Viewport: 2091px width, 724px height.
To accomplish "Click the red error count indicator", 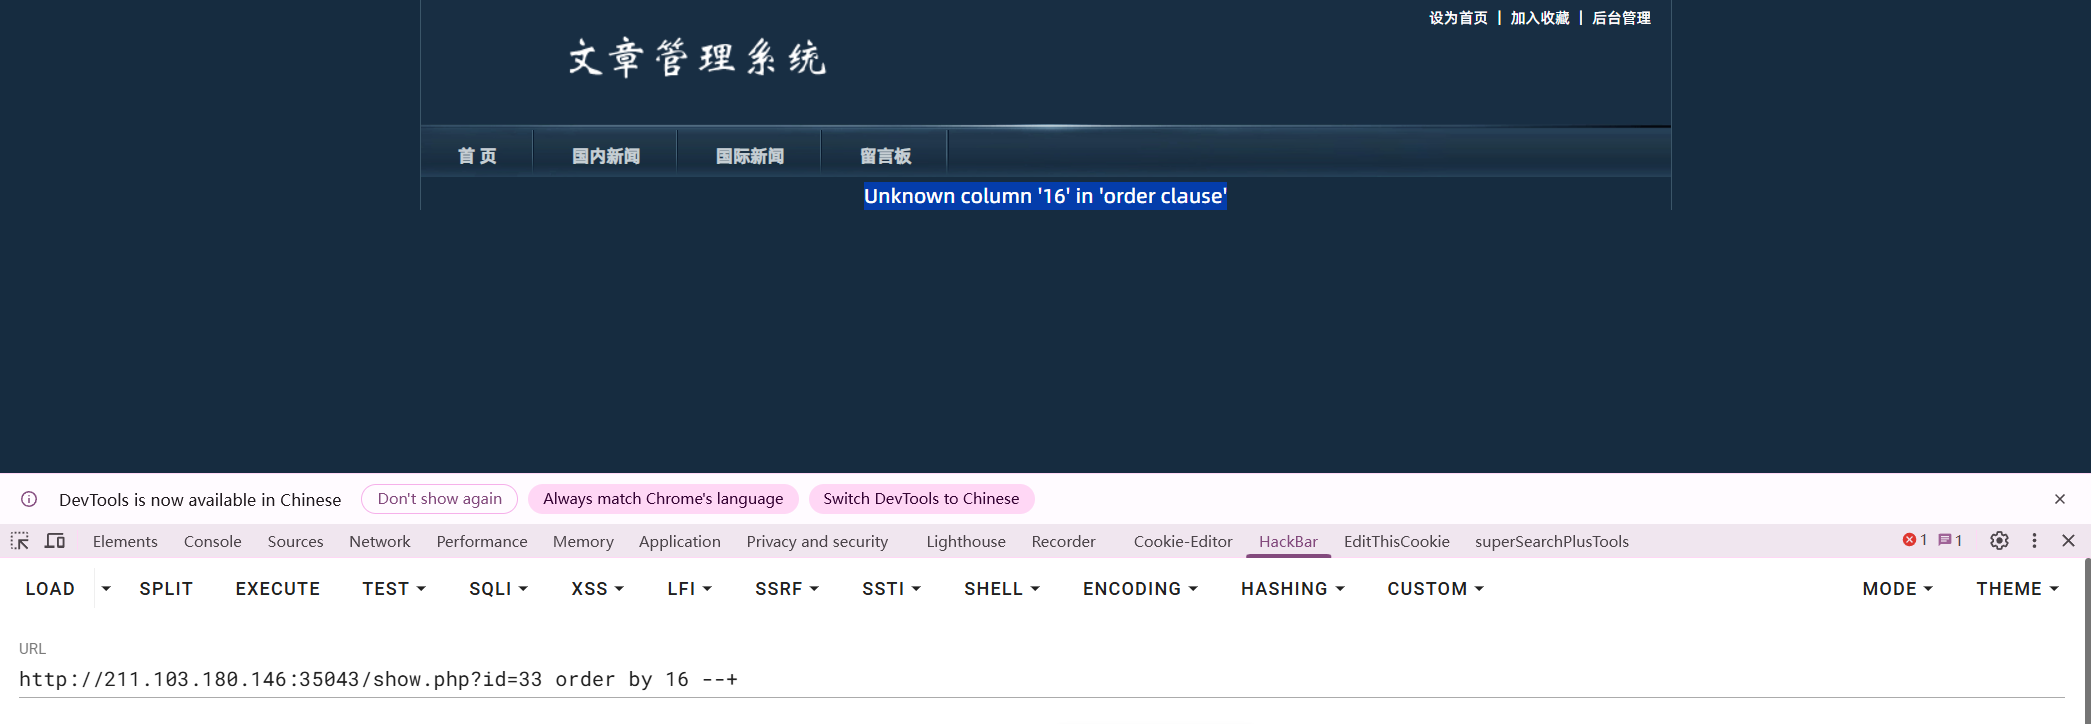I will (1914, 540).
